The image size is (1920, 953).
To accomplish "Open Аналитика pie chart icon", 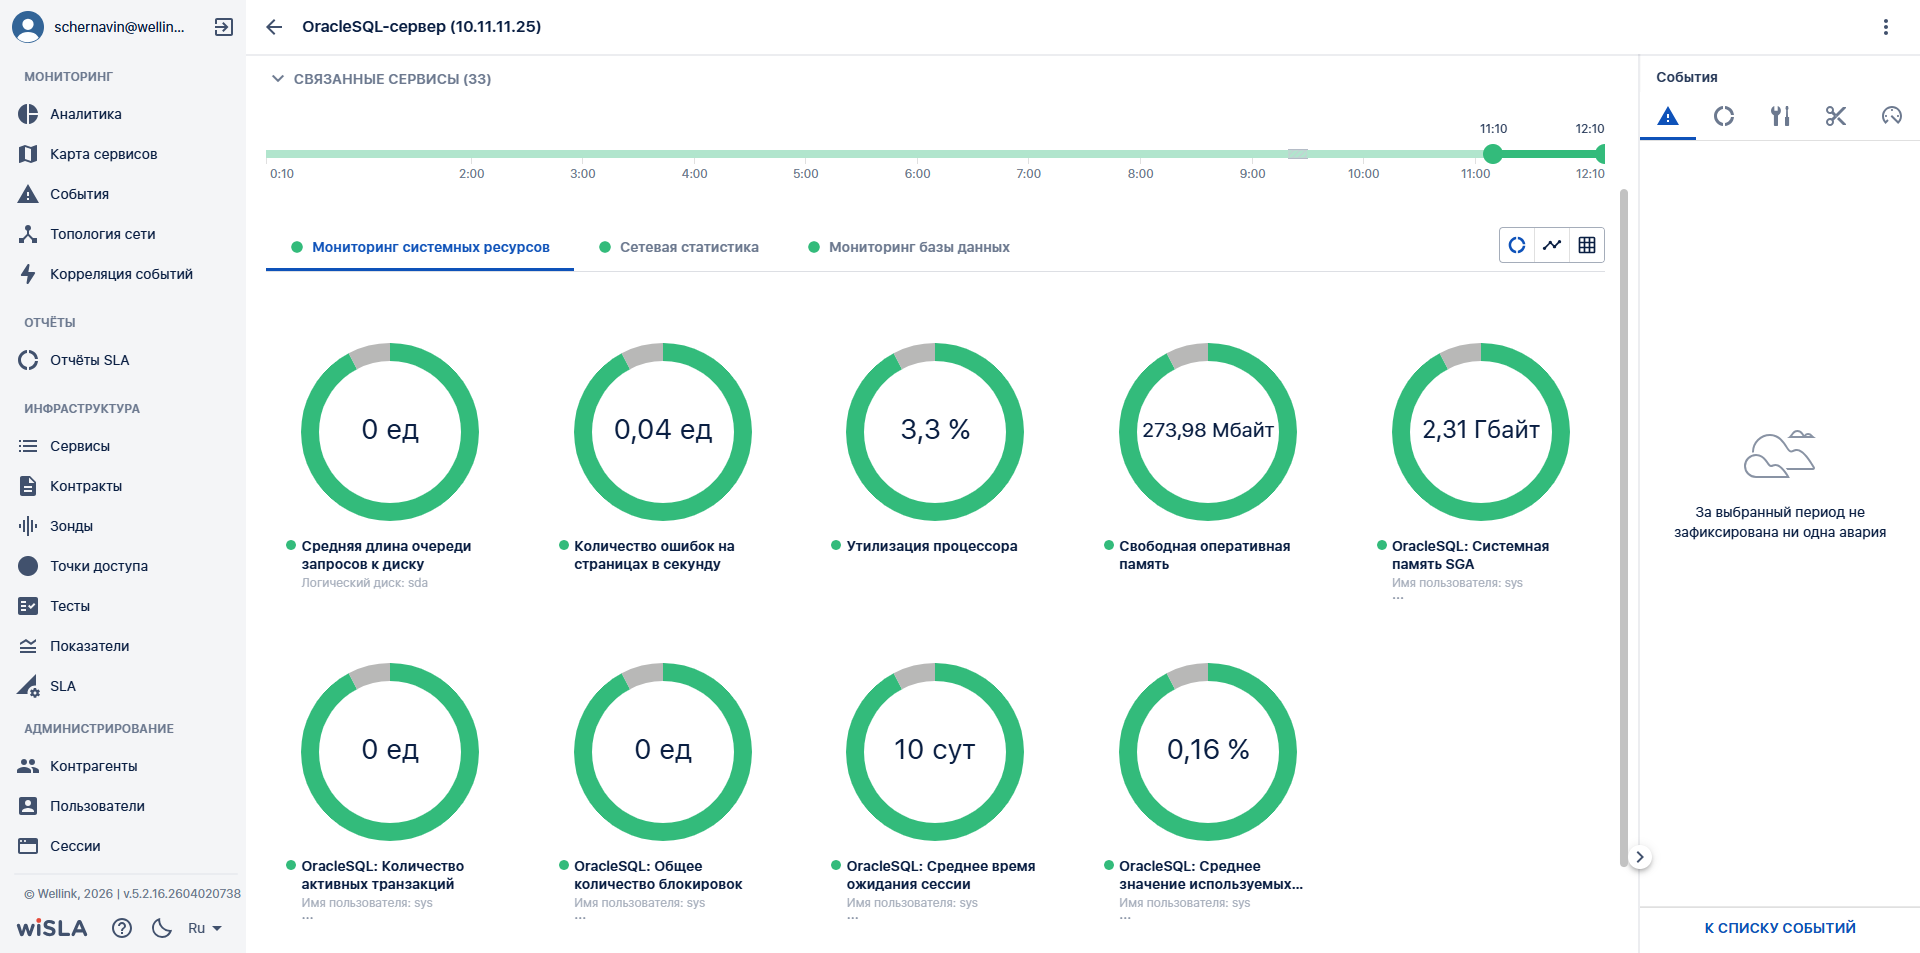I will (28, 114).
